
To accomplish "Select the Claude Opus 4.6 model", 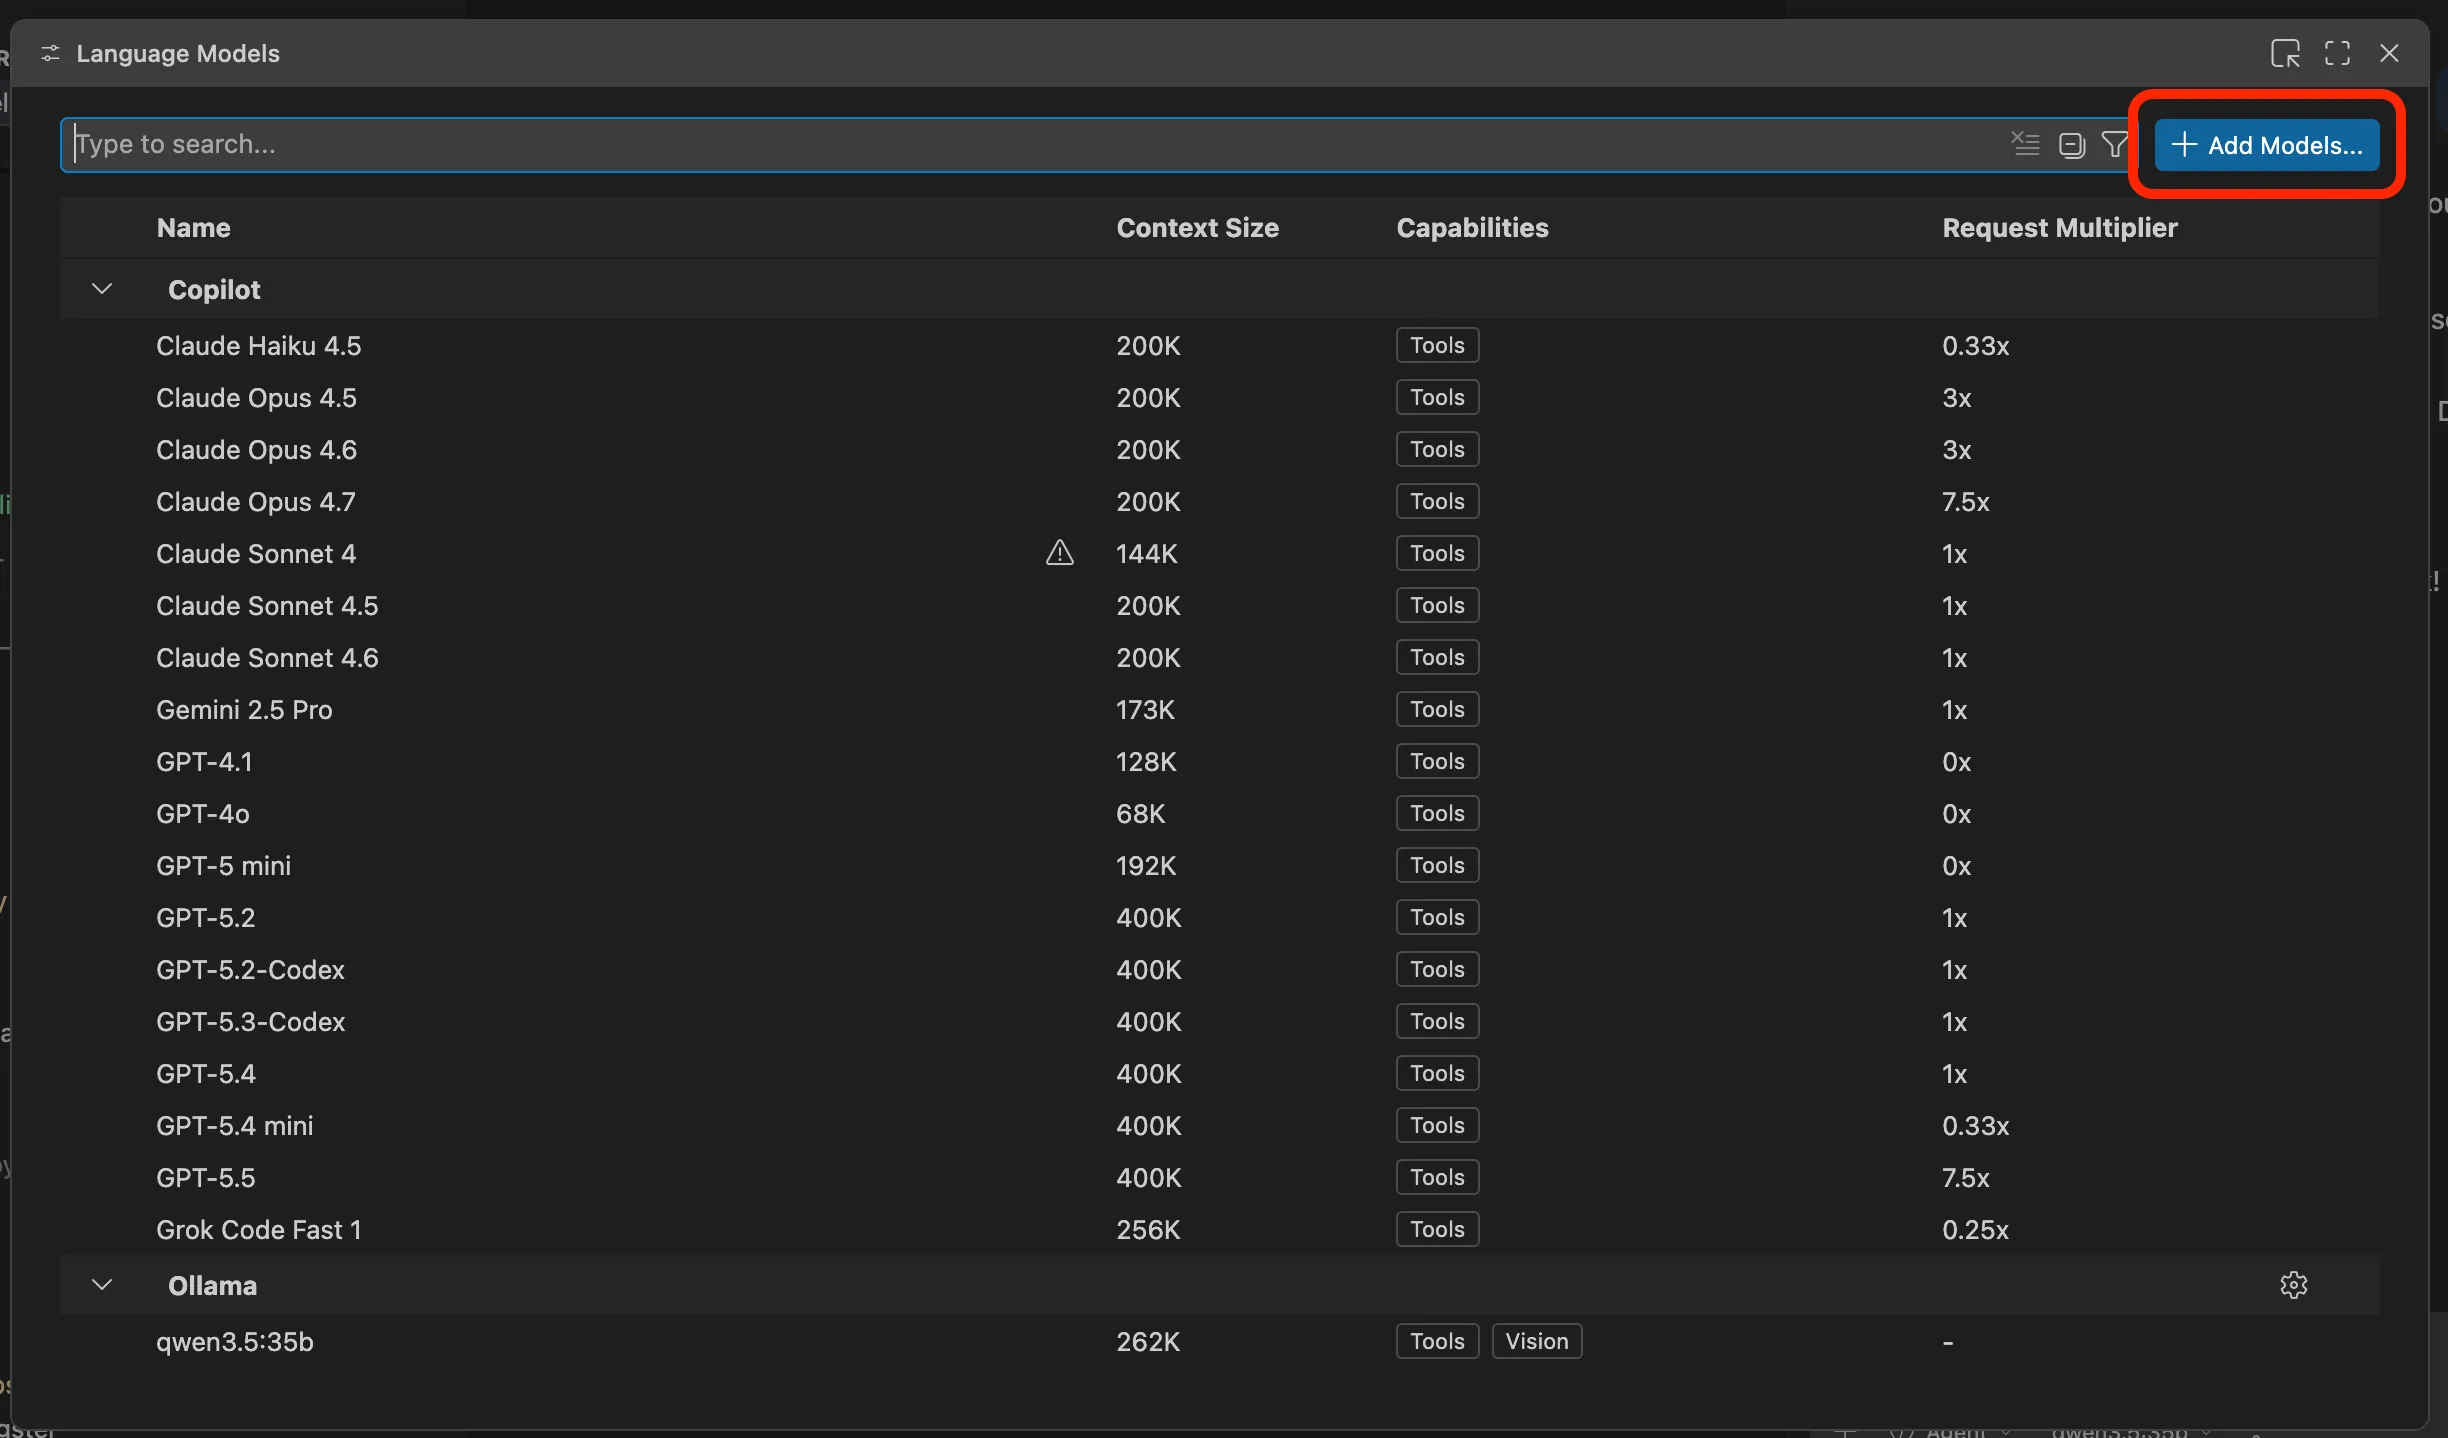I will pos(1219,450).
